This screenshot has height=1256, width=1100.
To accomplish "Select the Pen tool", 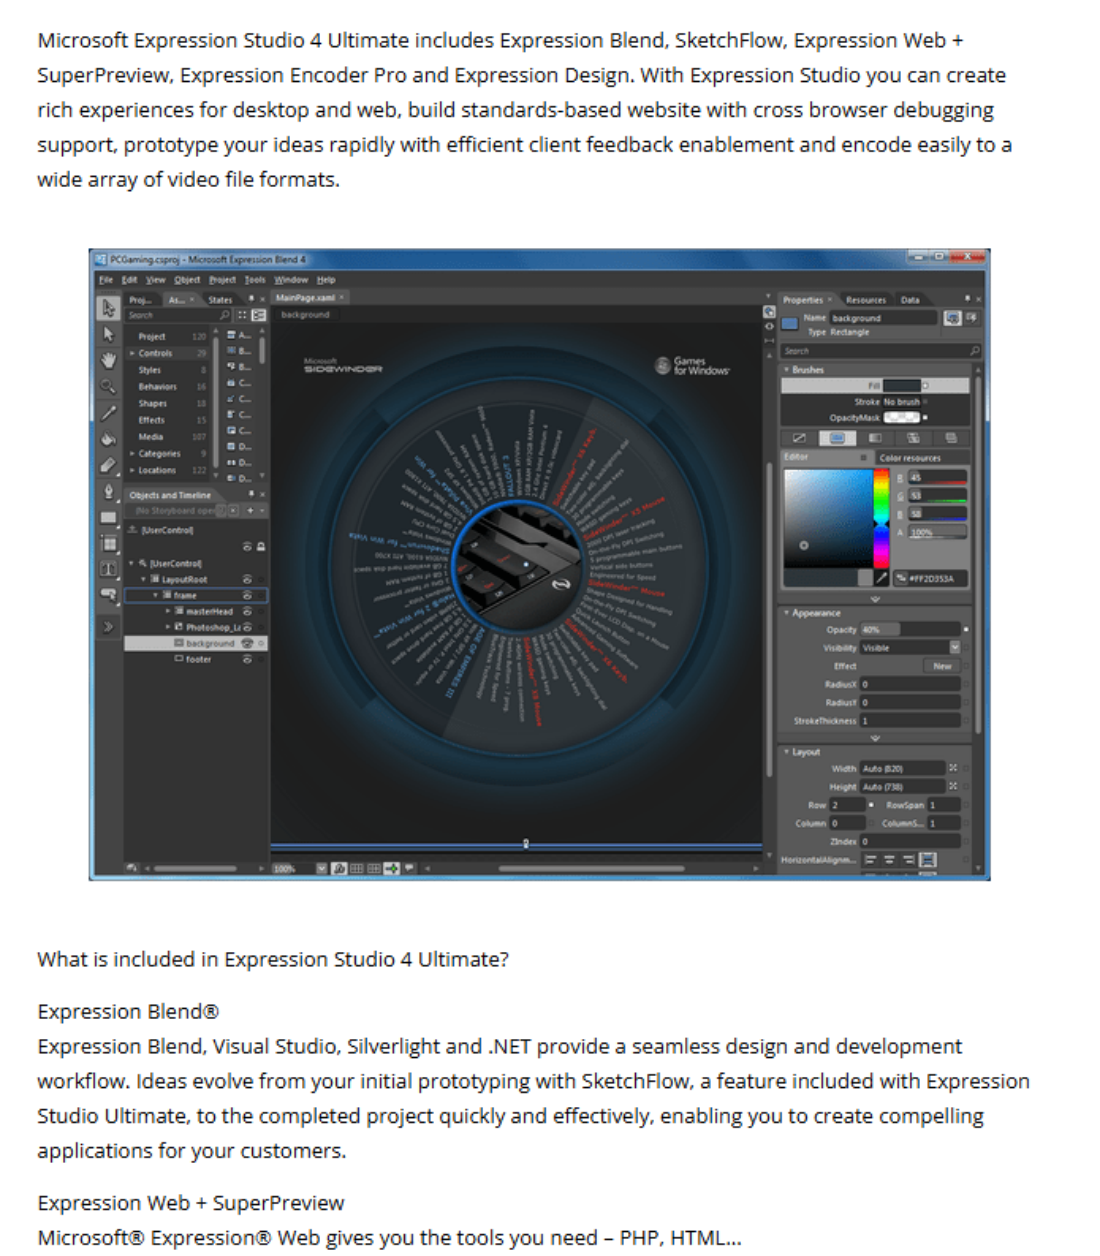I will click(108, 491).
